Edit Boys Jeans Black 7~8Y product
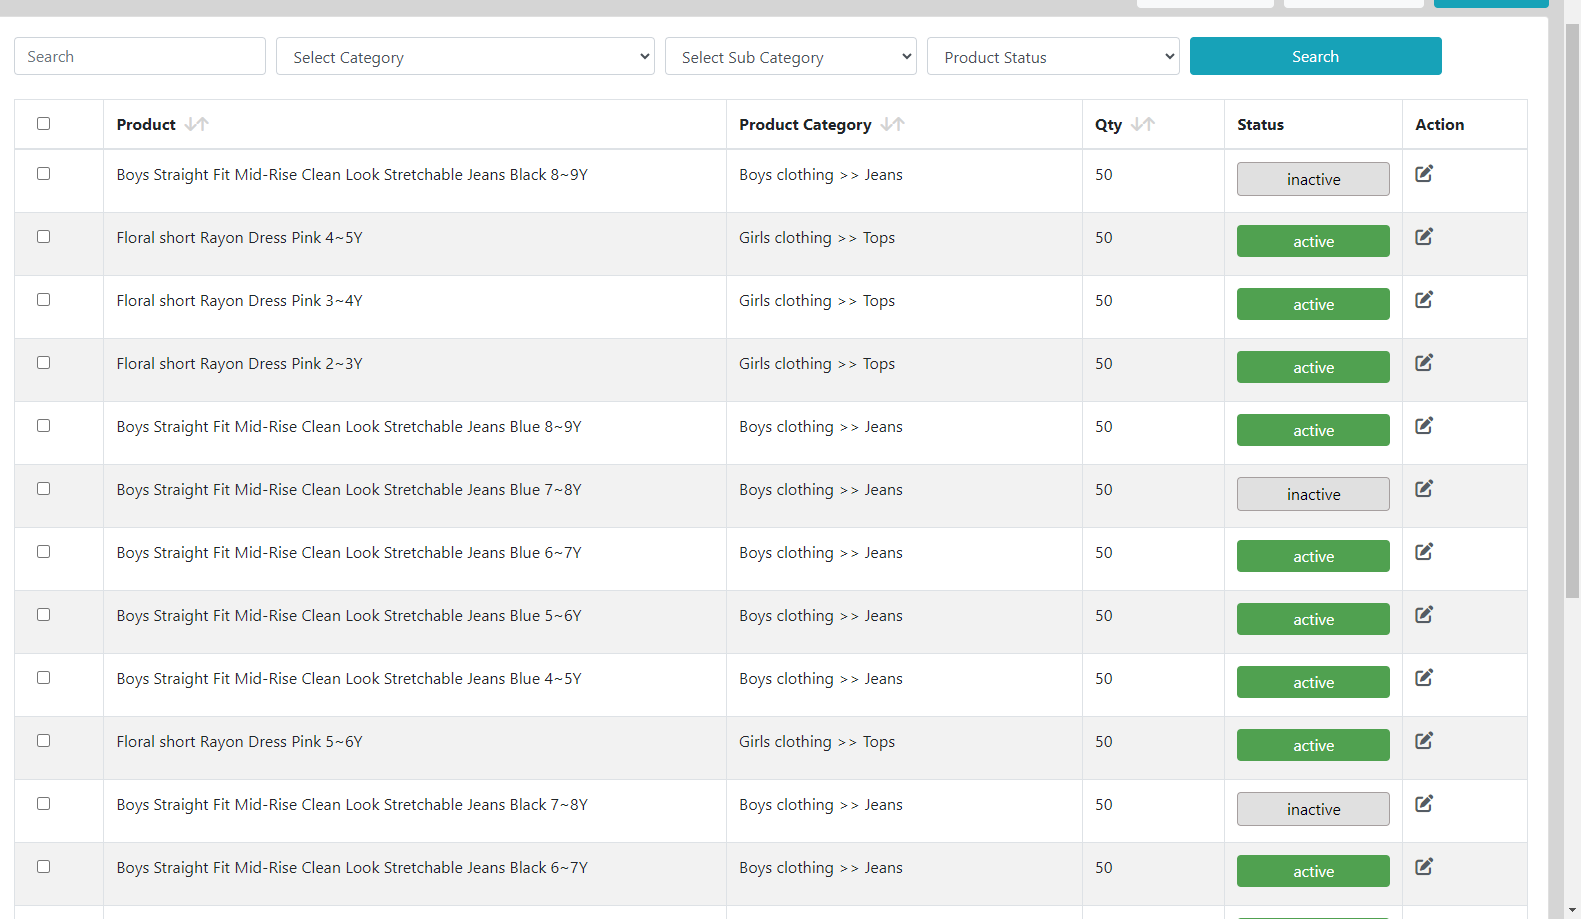1581x919 pixels. (x=1424, y=804)
